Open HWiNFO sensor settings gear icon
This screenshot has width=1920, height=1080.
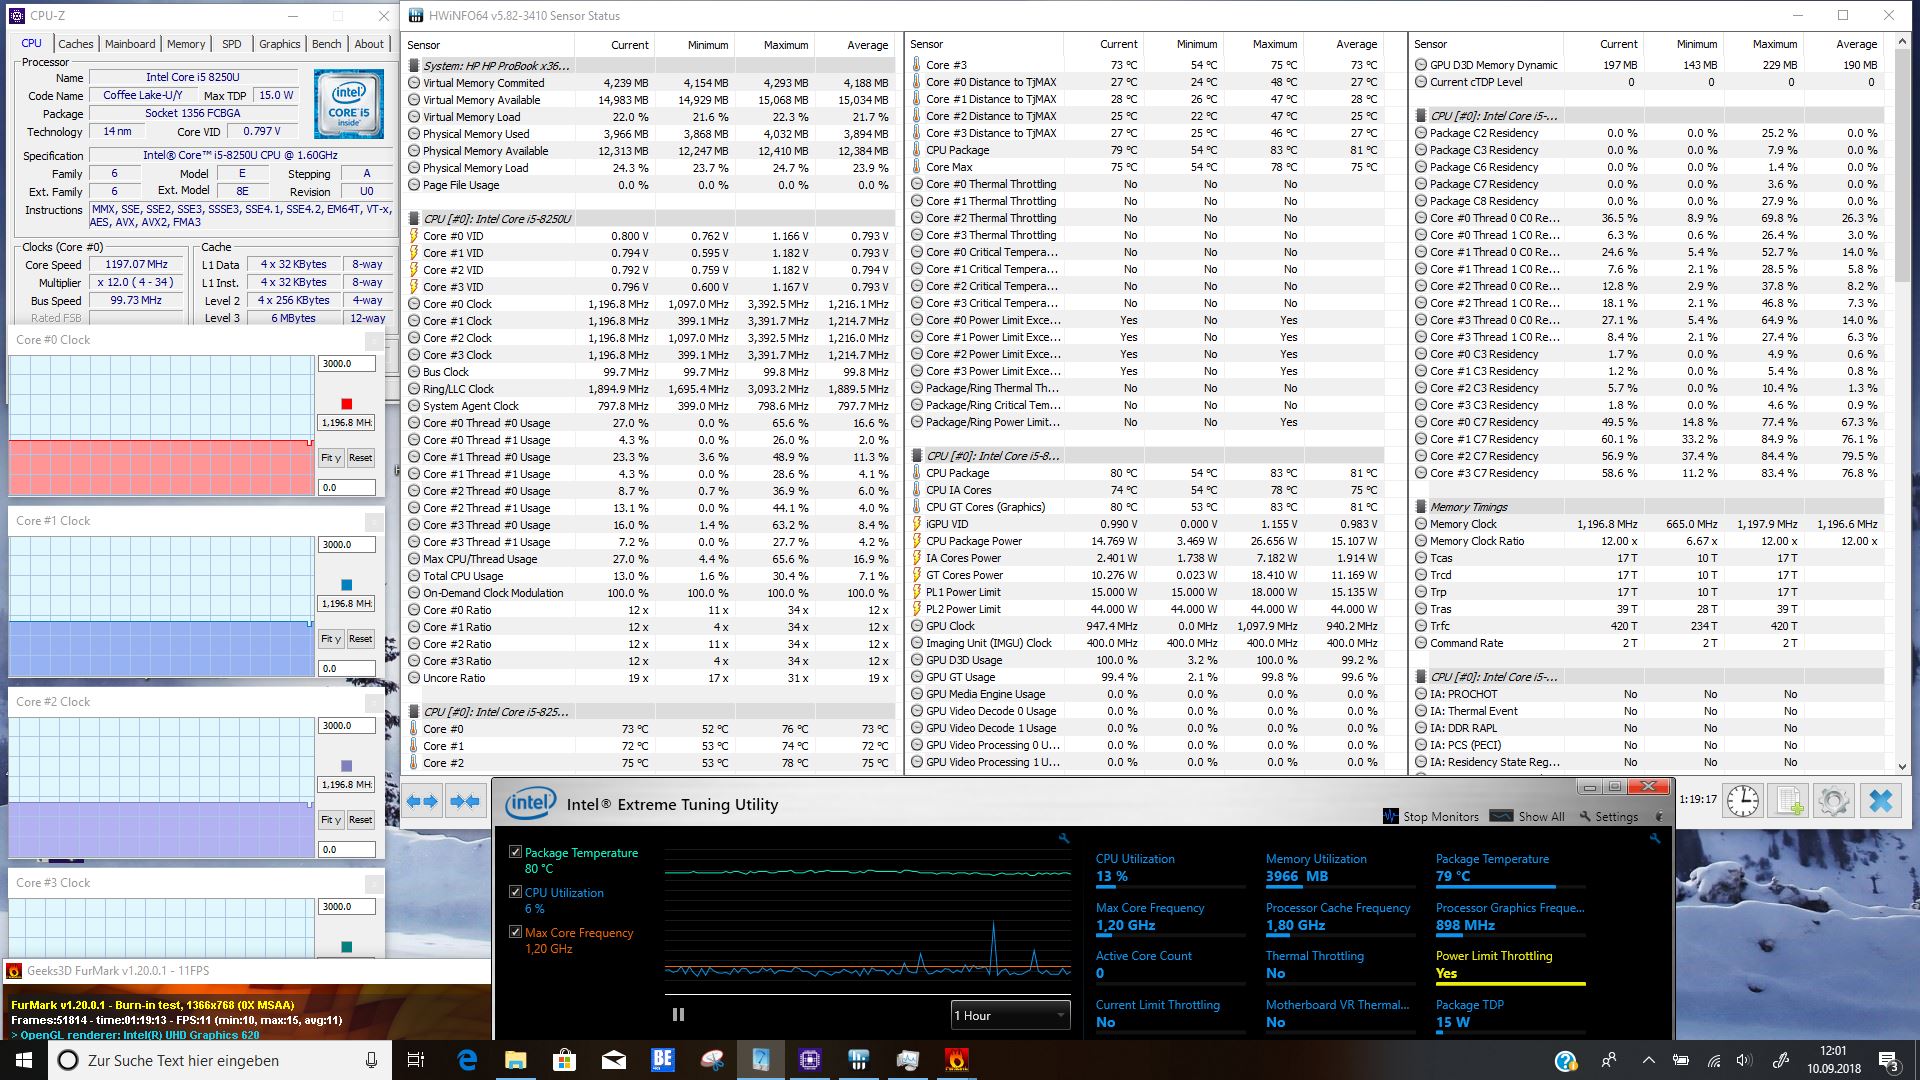click(x=1833, y=801)
